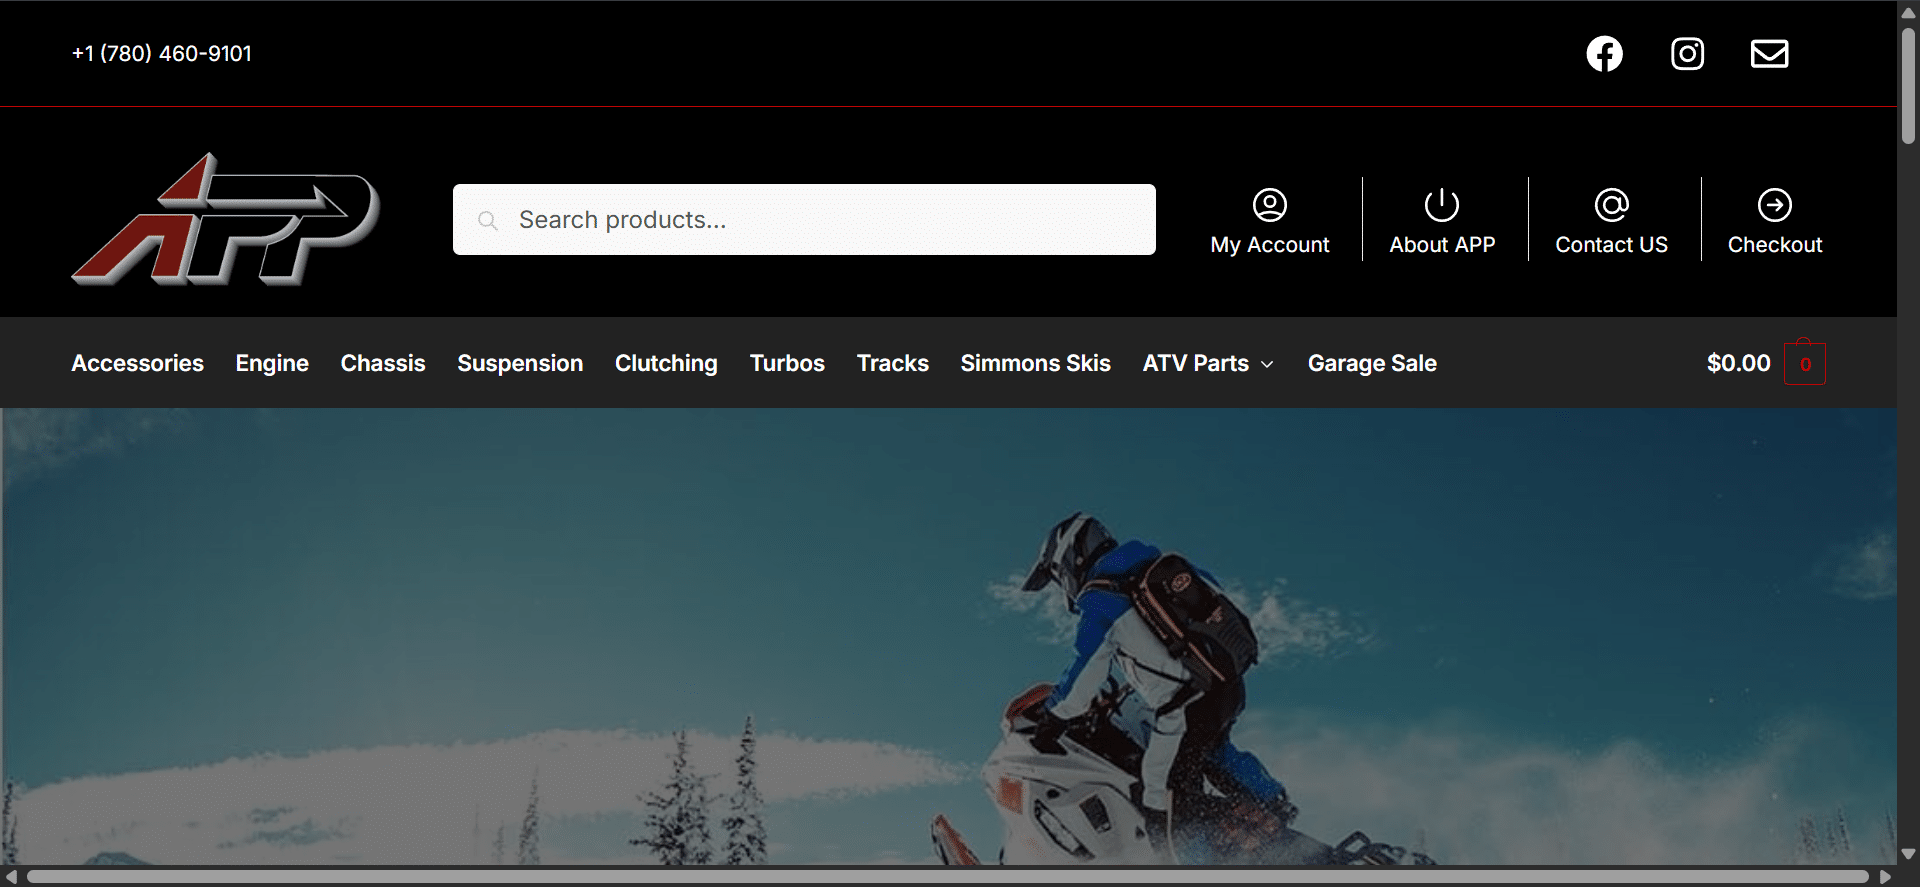Click the vertical scrollbar down arrow
This screenshot has height=887, width=1920.
1908,854
